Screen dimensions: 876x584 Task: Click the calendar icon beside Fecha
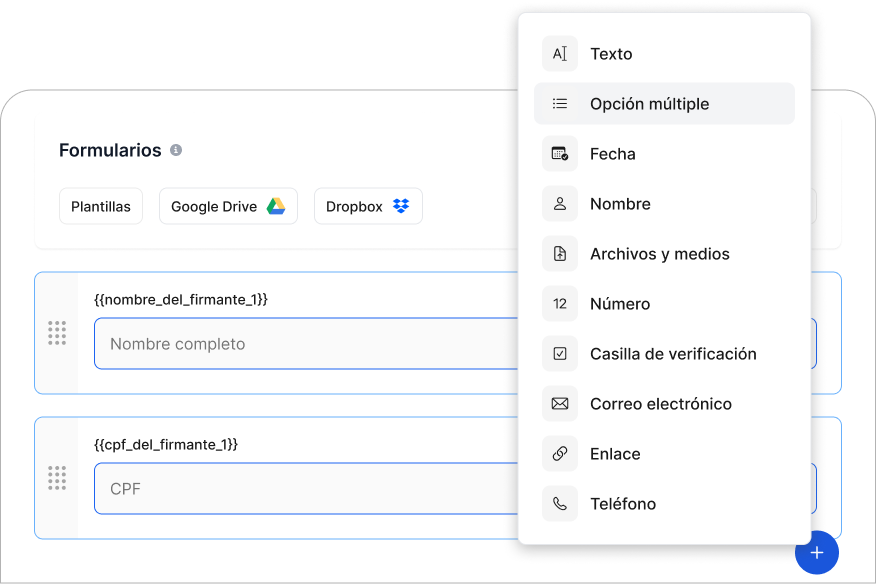click(560, 154)
